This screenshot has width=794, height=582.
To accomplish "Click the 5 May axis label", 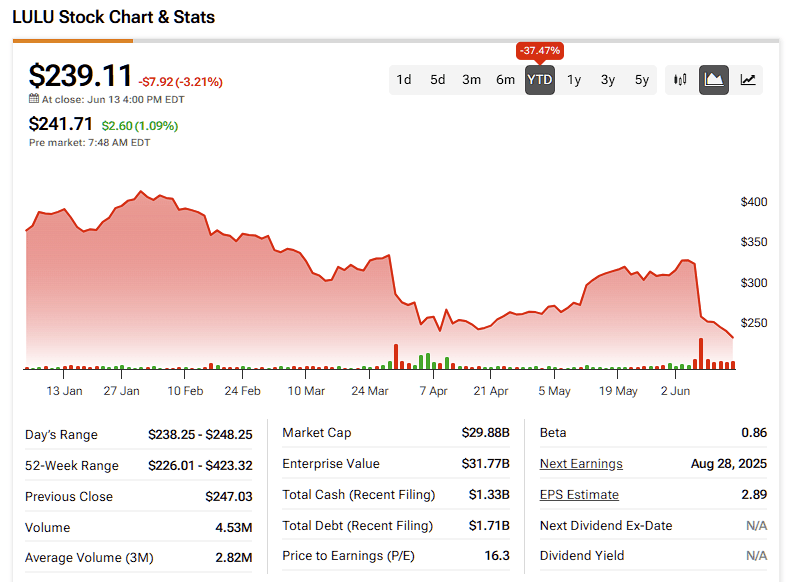I will (554, 391).
